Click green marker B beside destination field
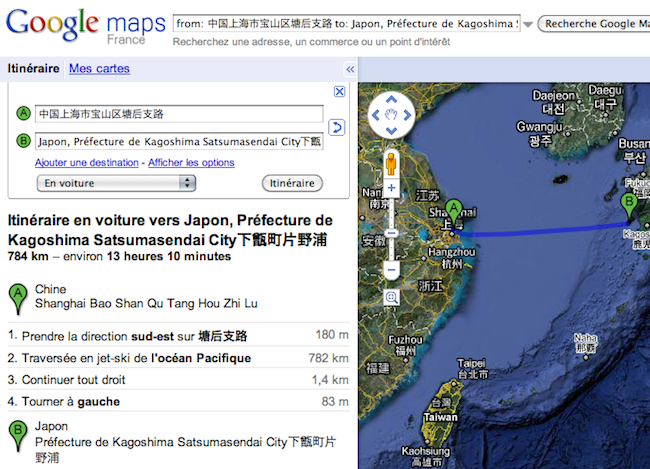 (x=24, y=141)
